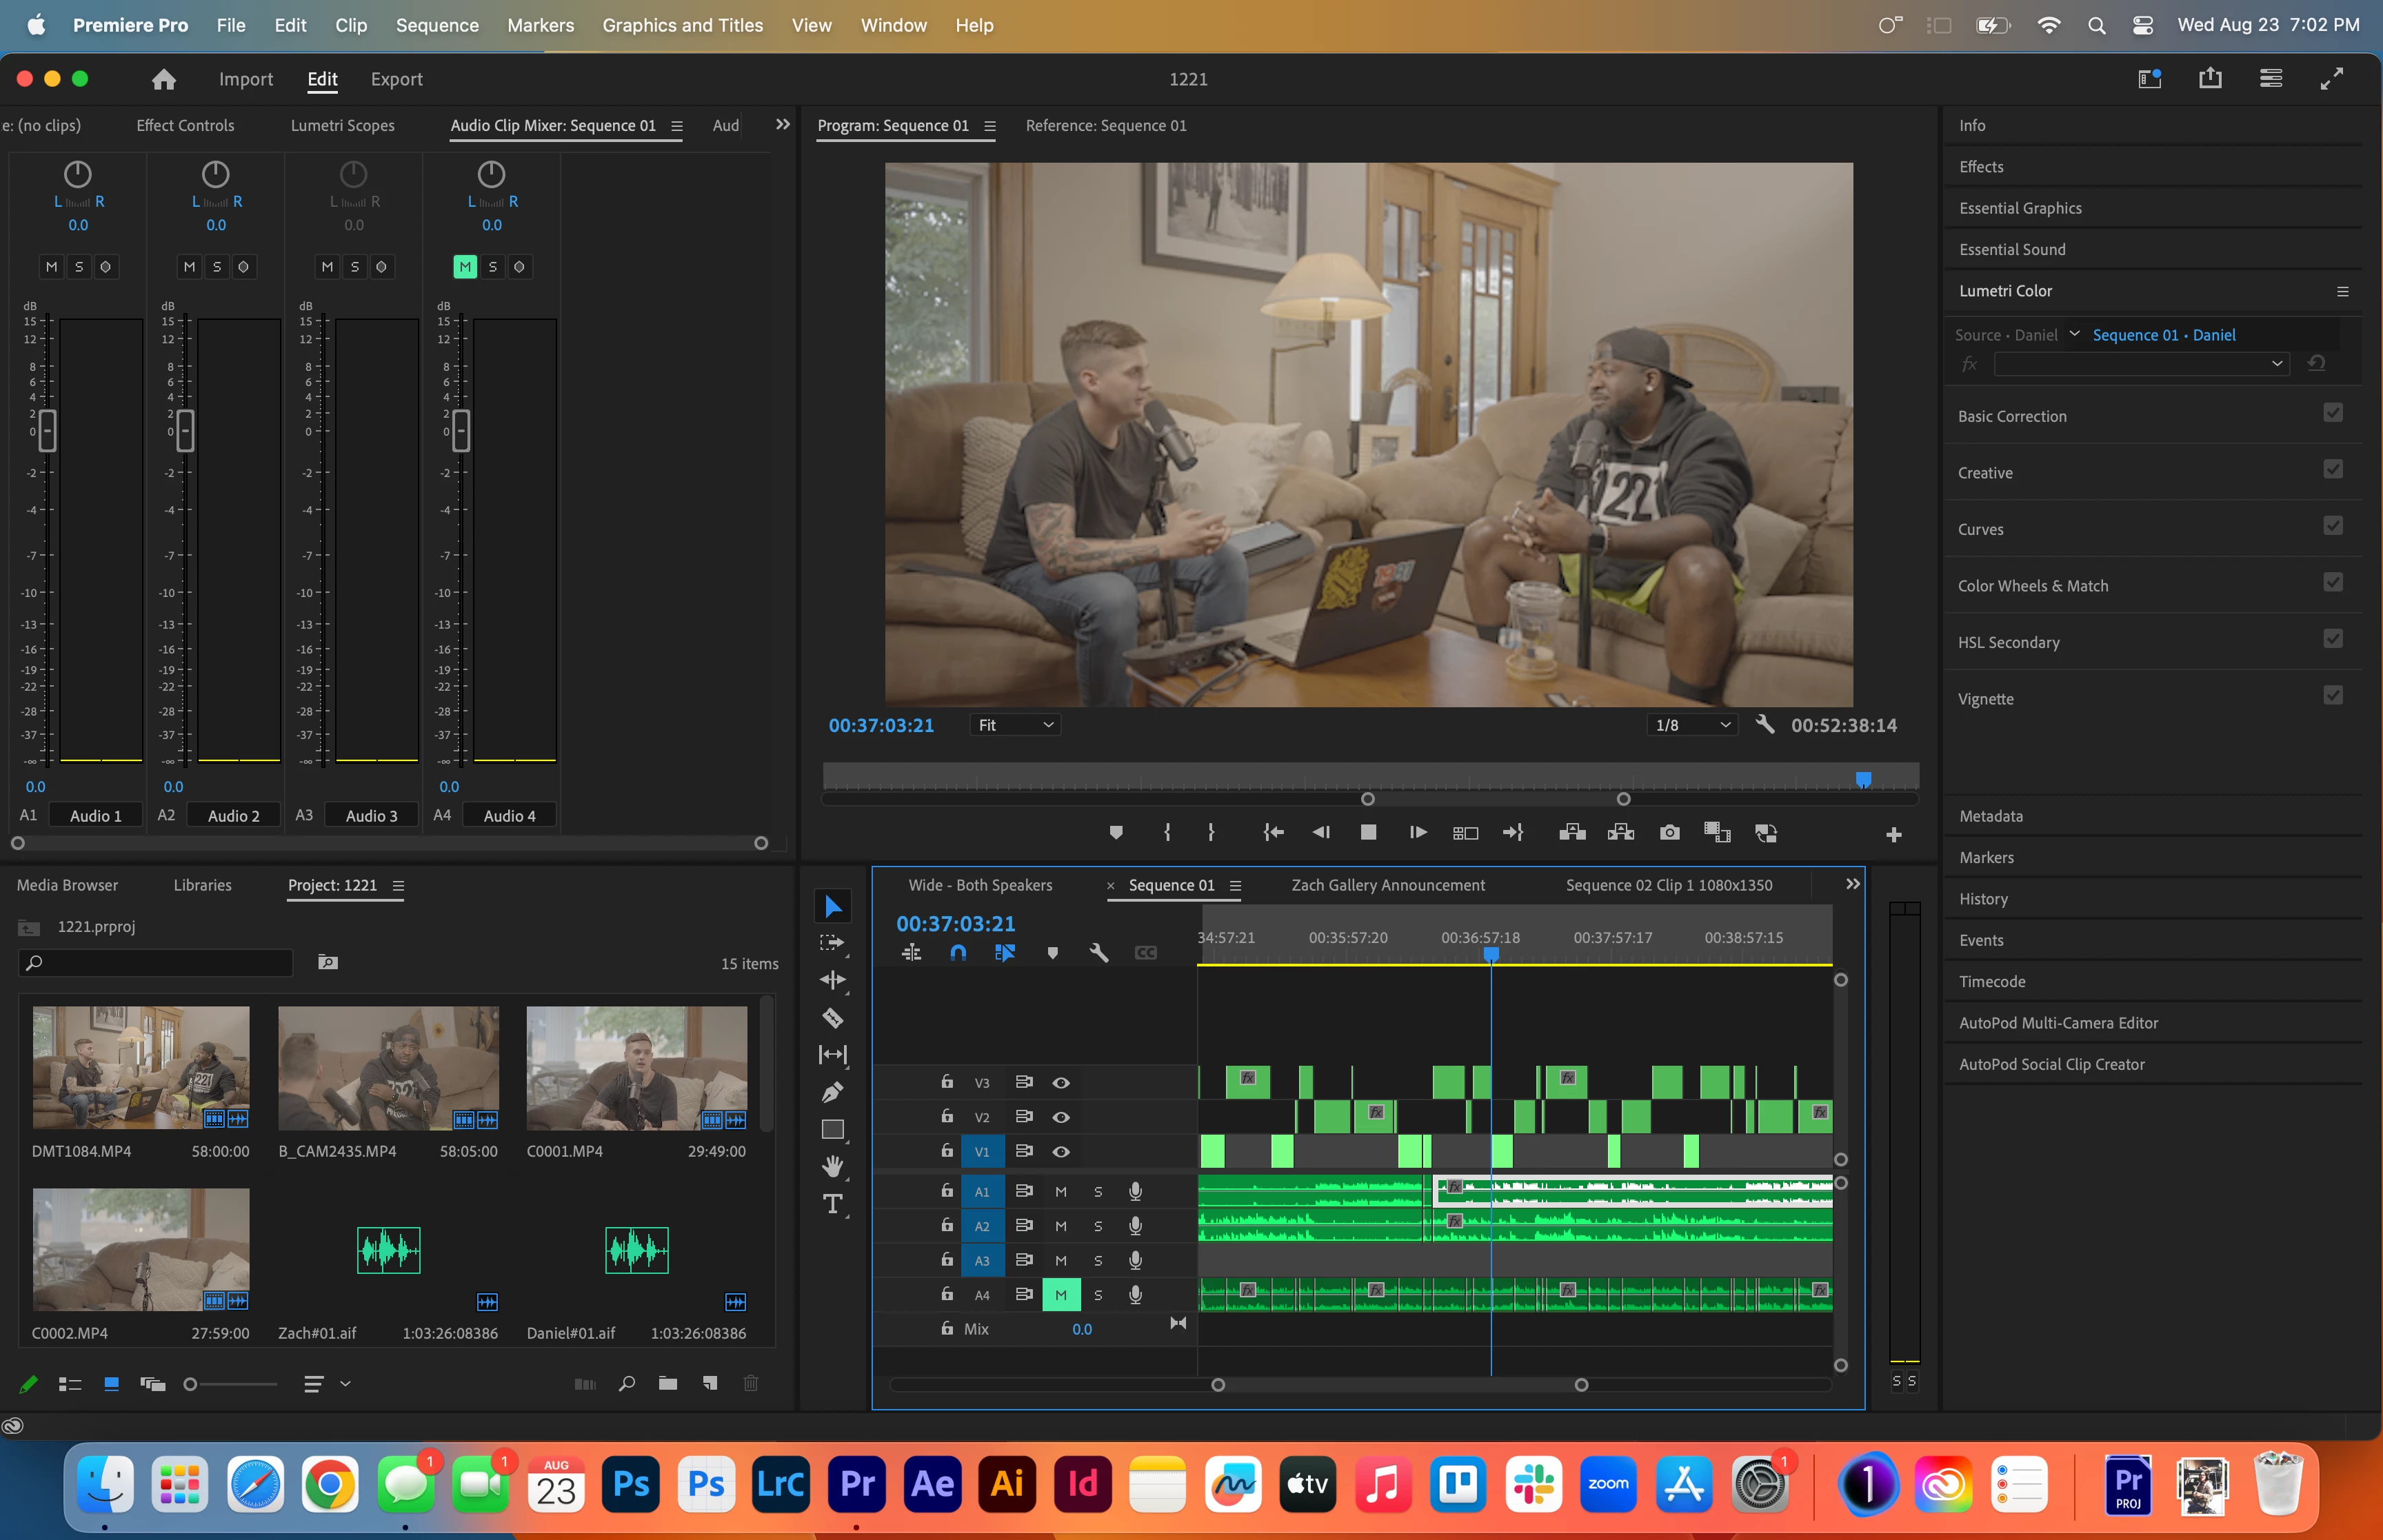Switch to Lumetri Scopes tab
The image size is (2383, 1540).
342,126
